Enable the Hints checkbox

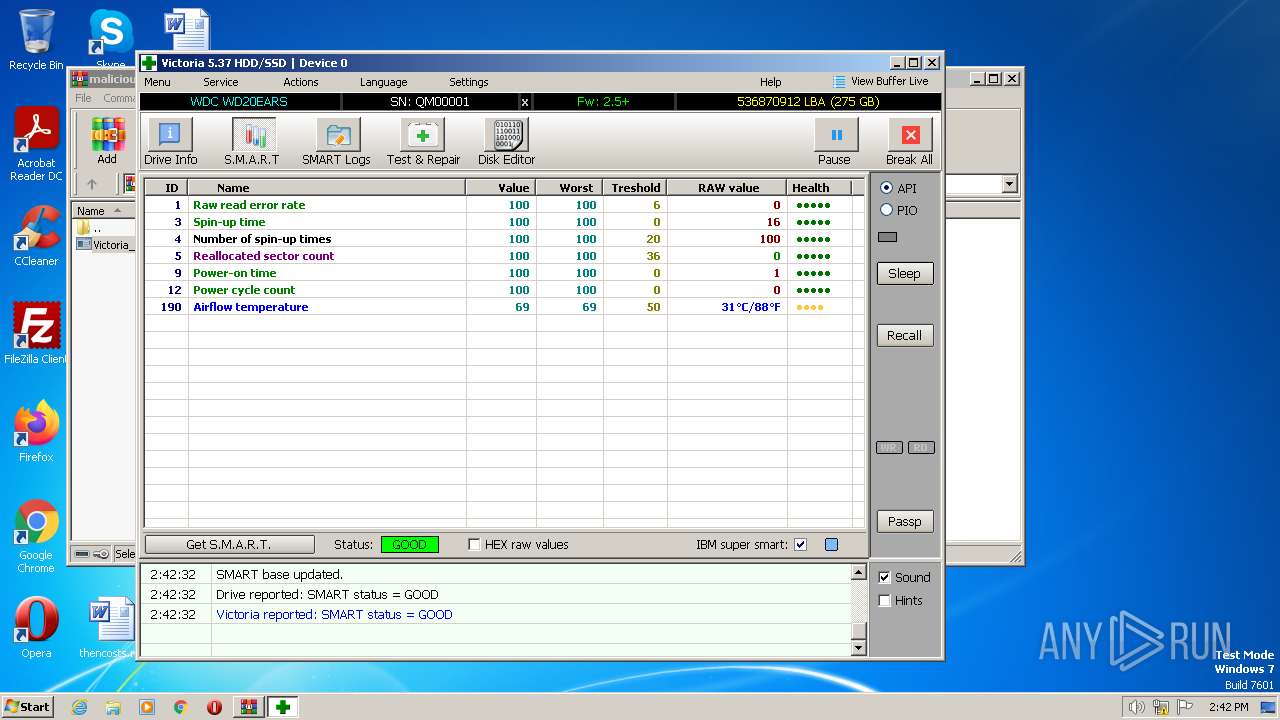click(884, 600)
